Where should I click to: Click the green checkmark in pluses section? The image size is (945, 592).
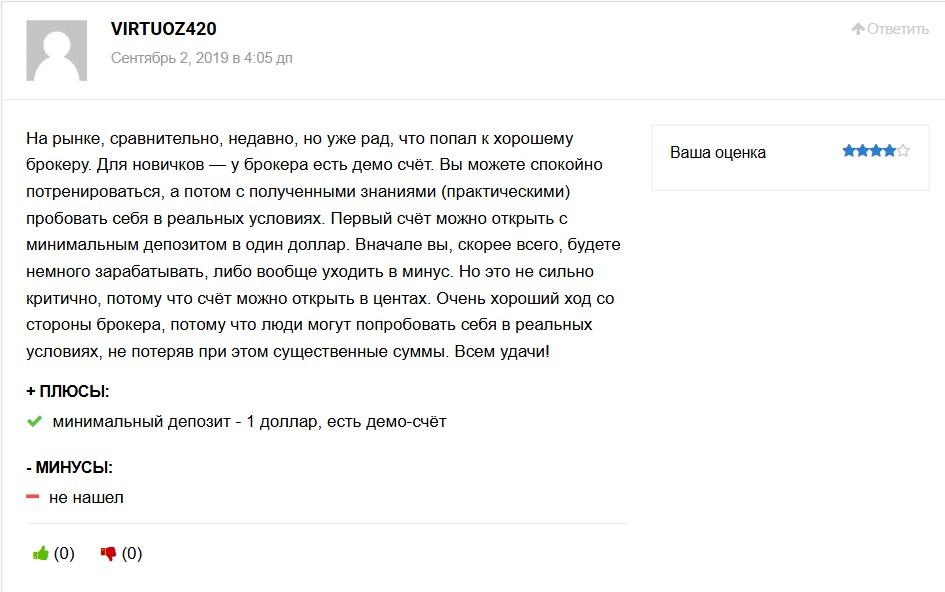pos(34,421)
